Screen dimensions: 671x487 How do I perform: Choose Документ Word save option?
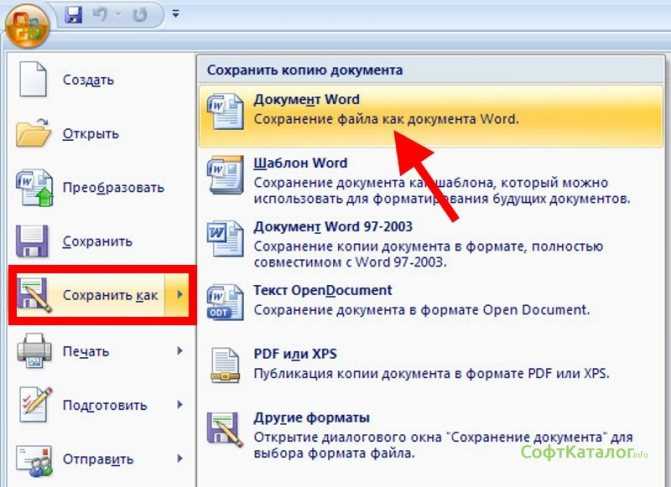pyautogui.click(x=431, y=116)
